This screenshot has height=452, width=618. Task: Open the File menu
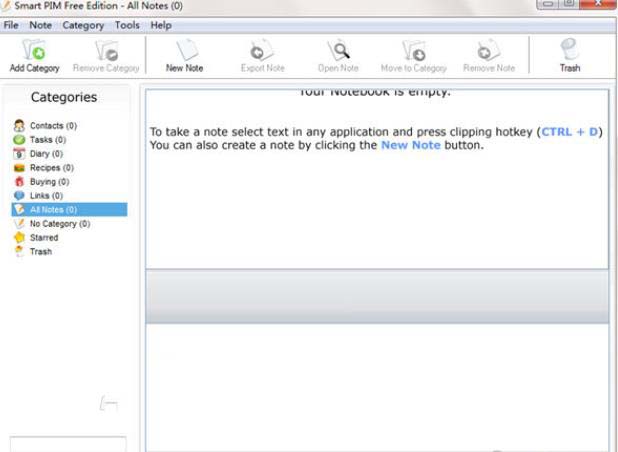(11, 25)
